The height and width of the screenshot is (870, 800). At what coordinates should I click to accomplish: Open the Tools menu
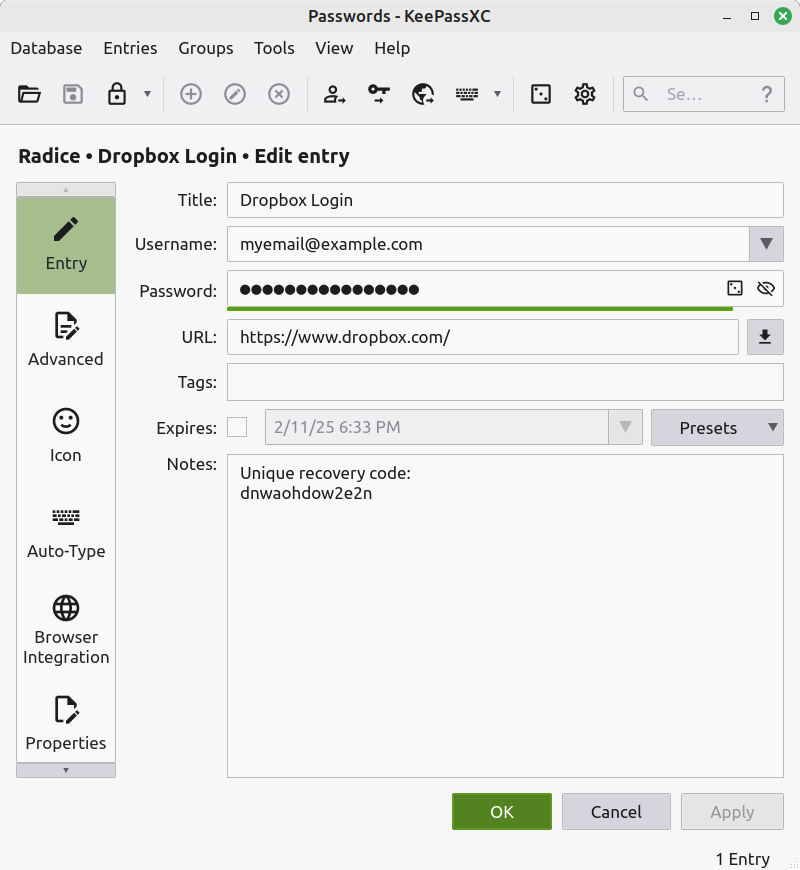click(274, 48)
